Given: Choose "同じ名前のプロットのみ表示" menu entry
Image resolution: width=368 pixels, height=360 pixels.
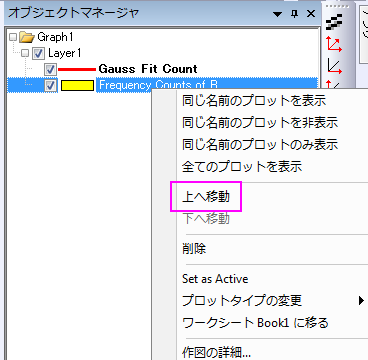Looking at the screenshot, I should coord(260,144).
